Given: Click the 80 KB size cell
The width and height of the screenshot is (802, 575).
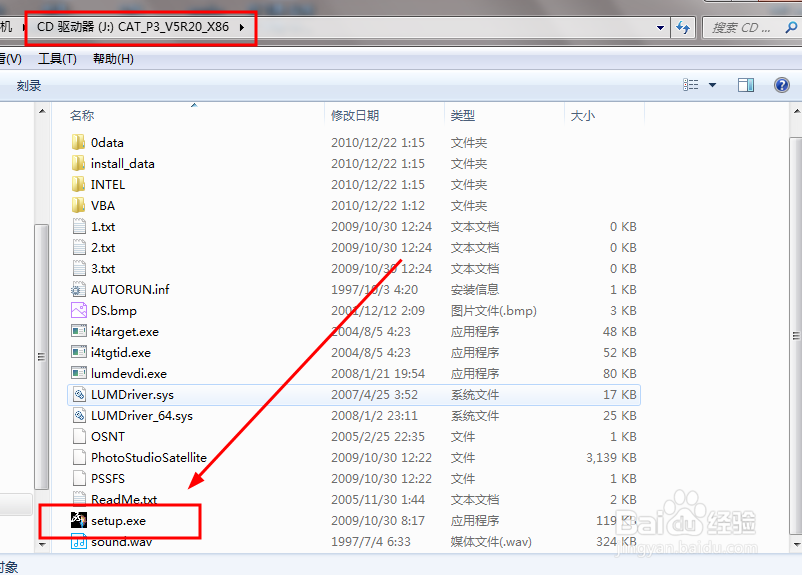Looking at the screenshot, I should [x=620, y=373].
